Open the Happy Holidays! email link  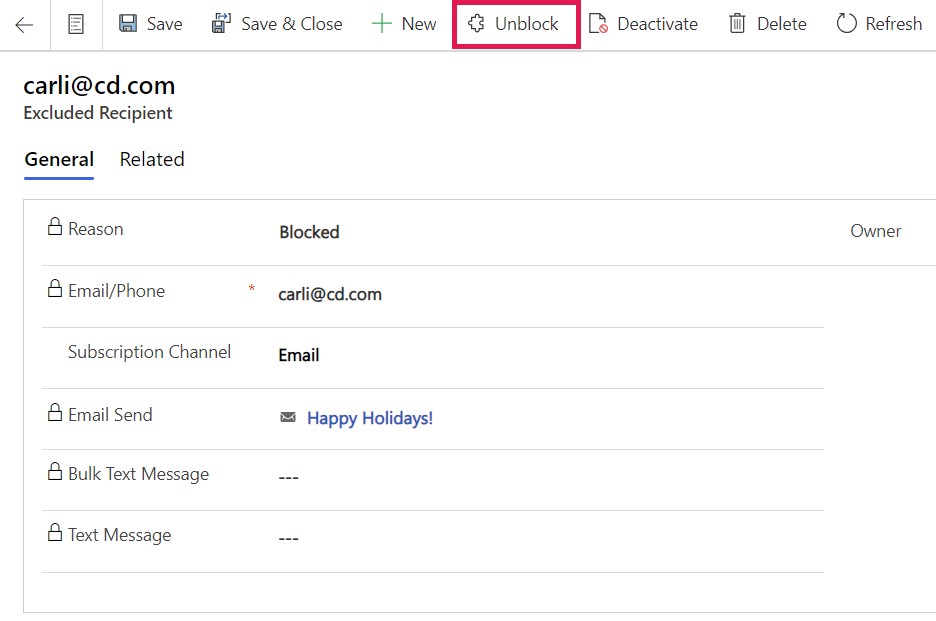(370, 418)
